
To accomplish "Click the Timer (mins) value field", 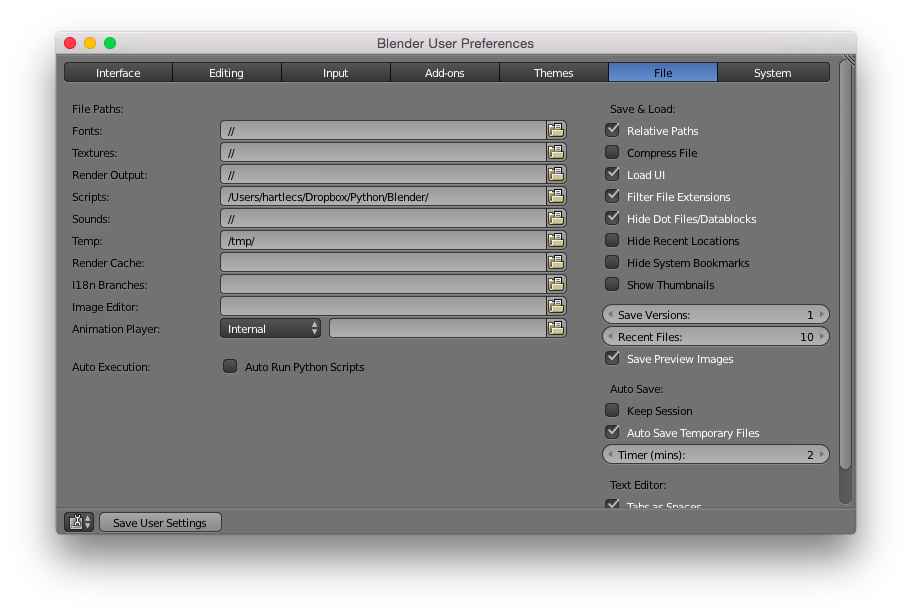I will (x=716, y=455).
